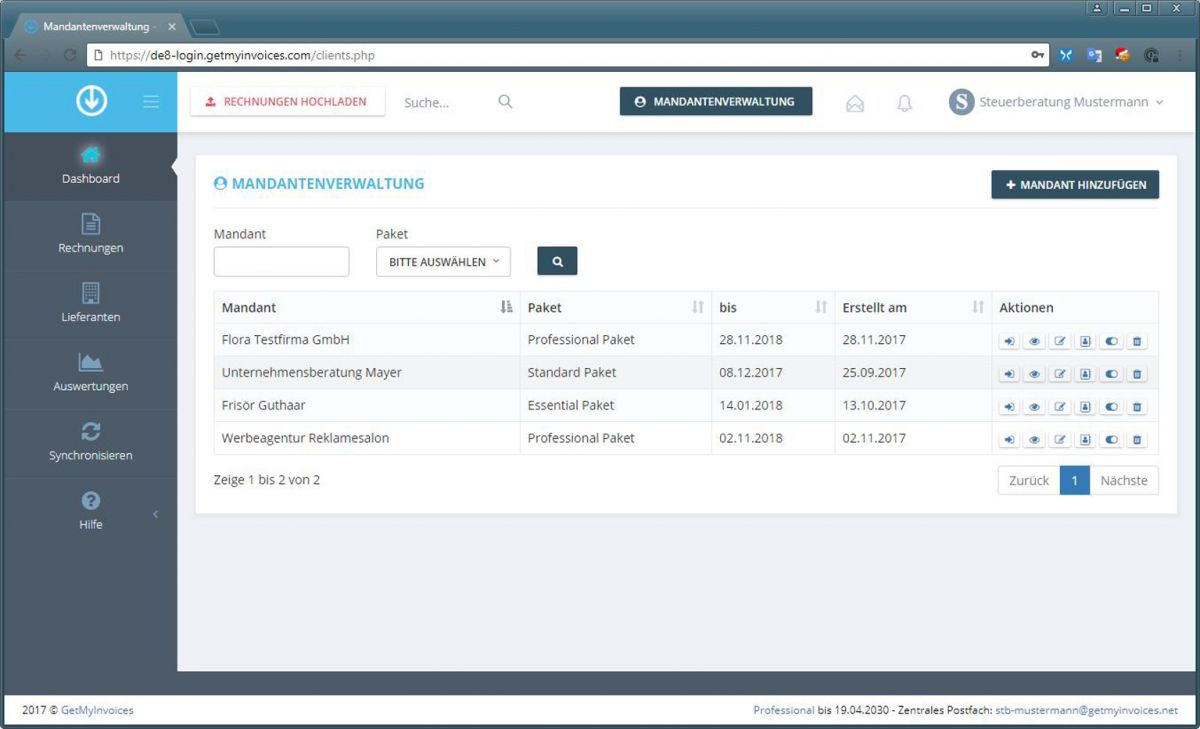Viewport: 1200px width, 729px height.
Task: Edit Unternehmensberatung Mayer with the pencil icon
Action: click(x=1060, y=374)
